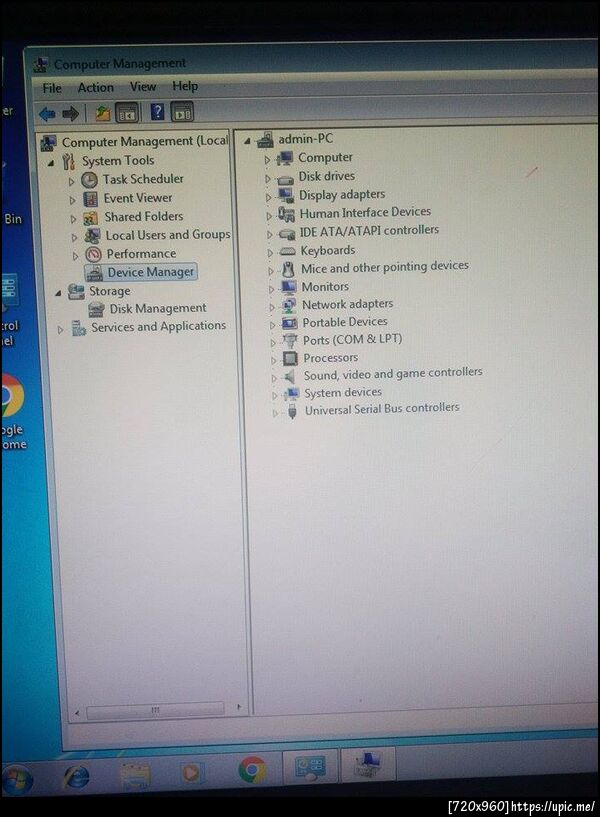The width and height of the screenshot is (600, 817).
Task: Collapse the Storage node
Action: (58, 293)
